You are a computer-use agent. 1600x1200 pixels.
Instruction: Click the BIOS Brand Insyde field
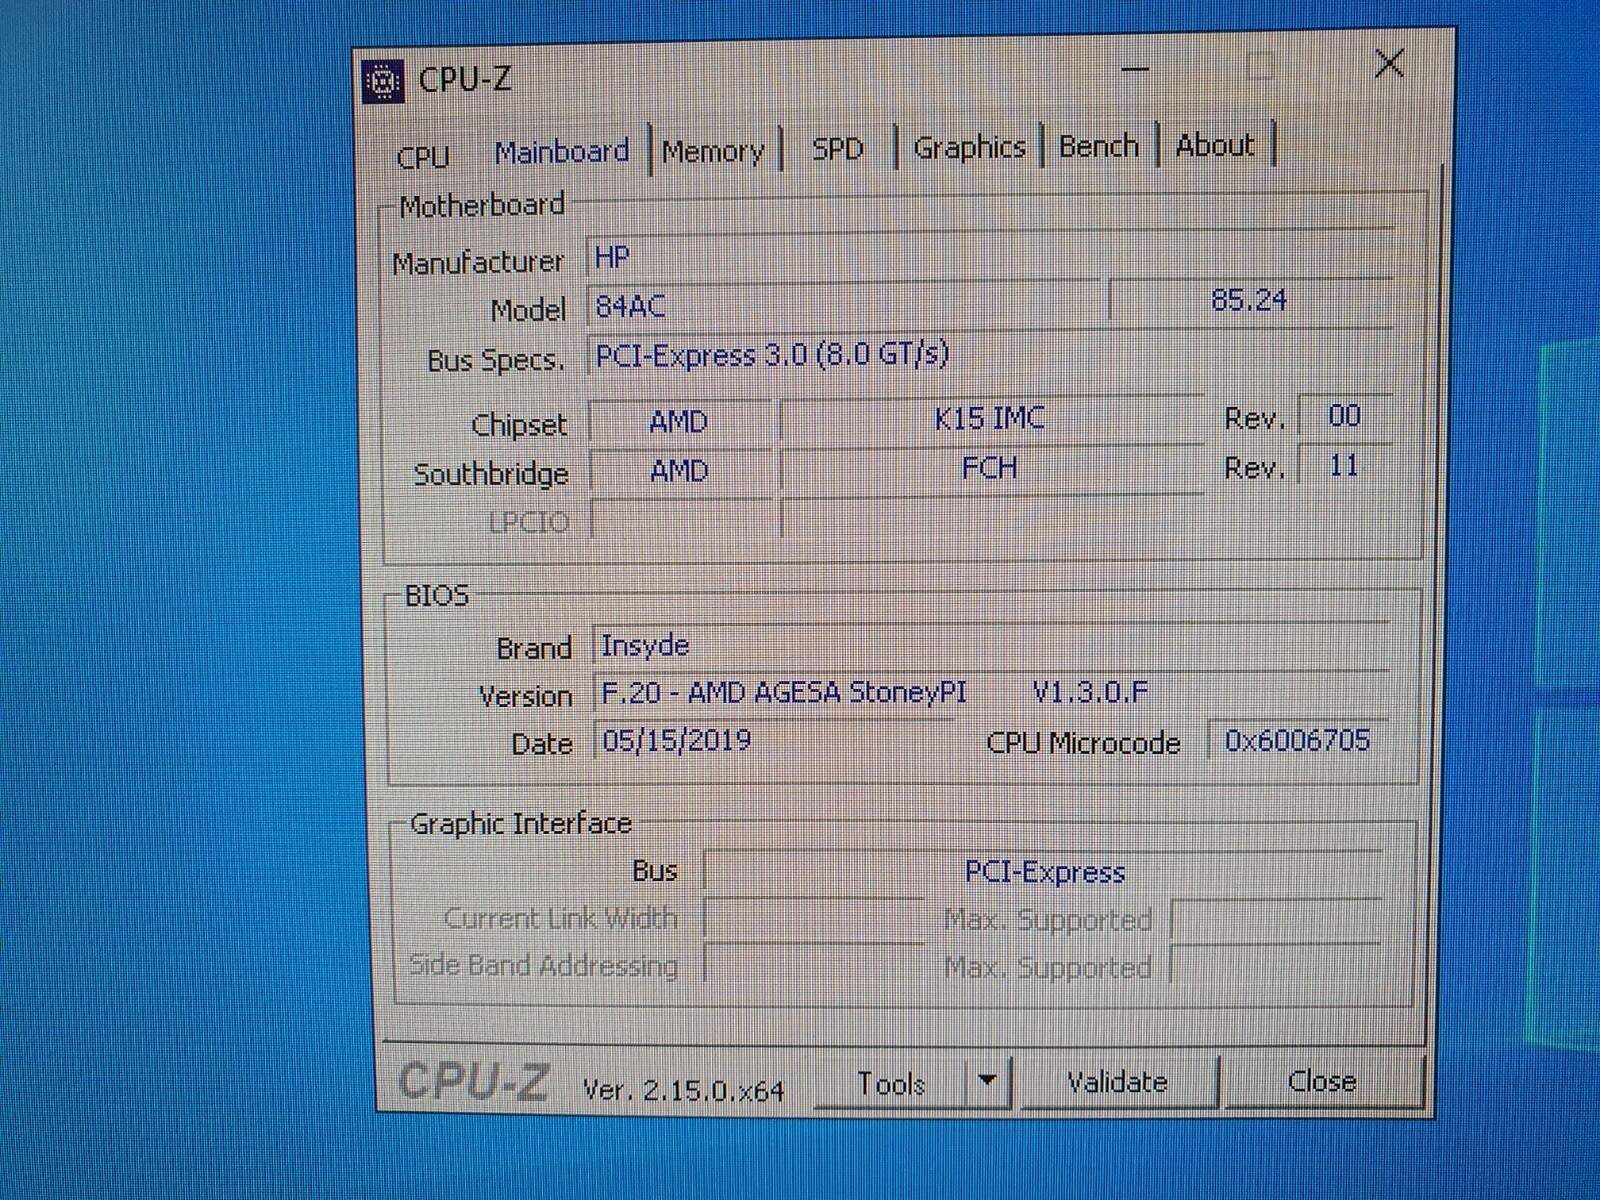pos(991,645)
